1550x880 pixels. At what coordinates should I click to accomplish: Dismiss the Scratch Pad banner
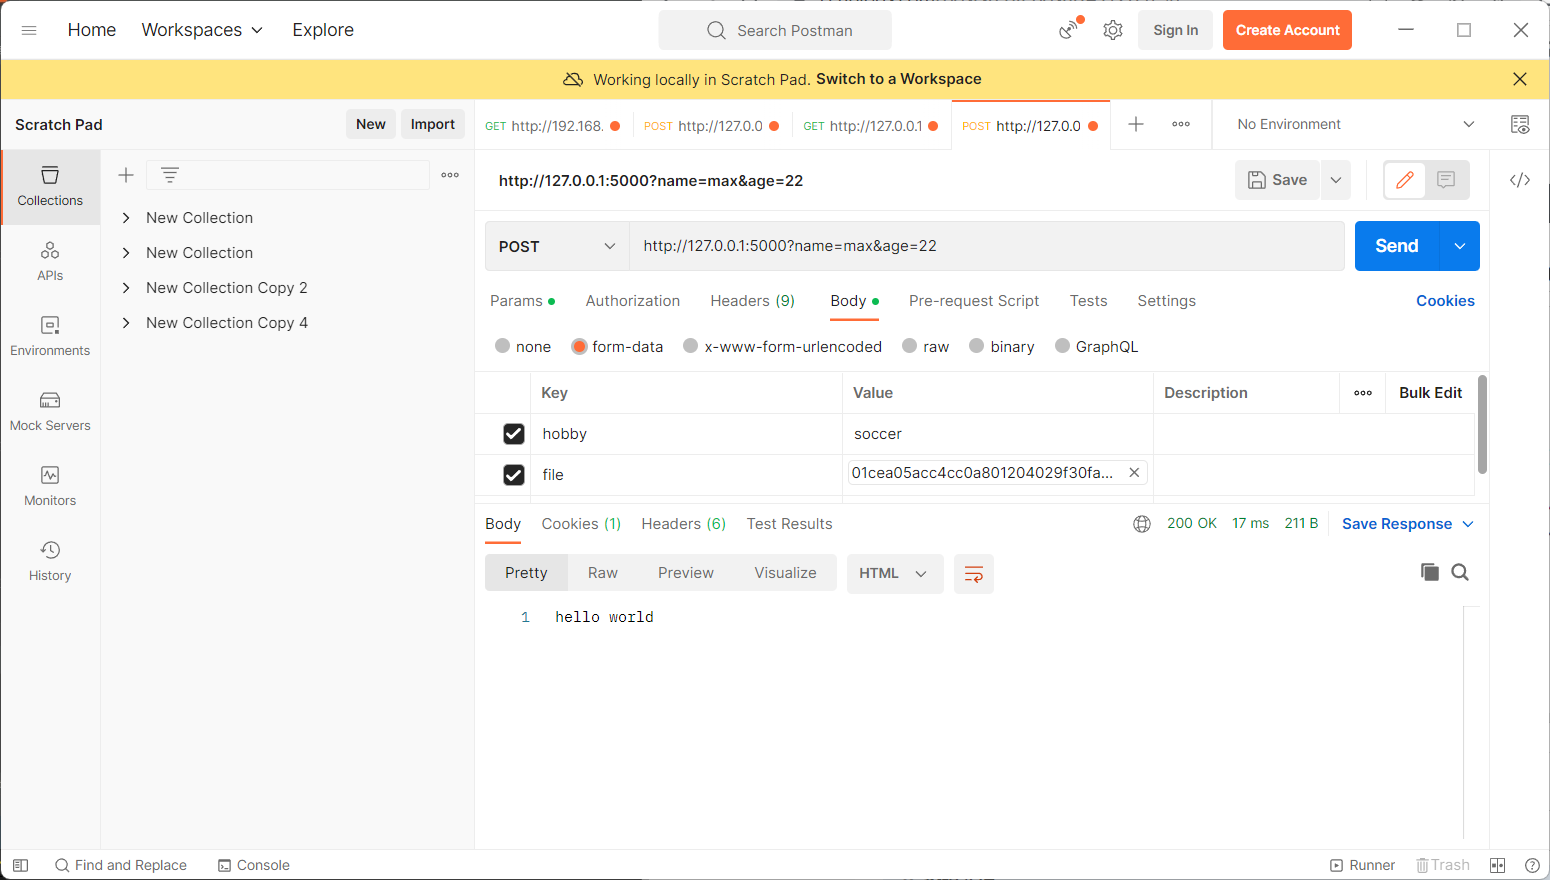point(1520,79)
